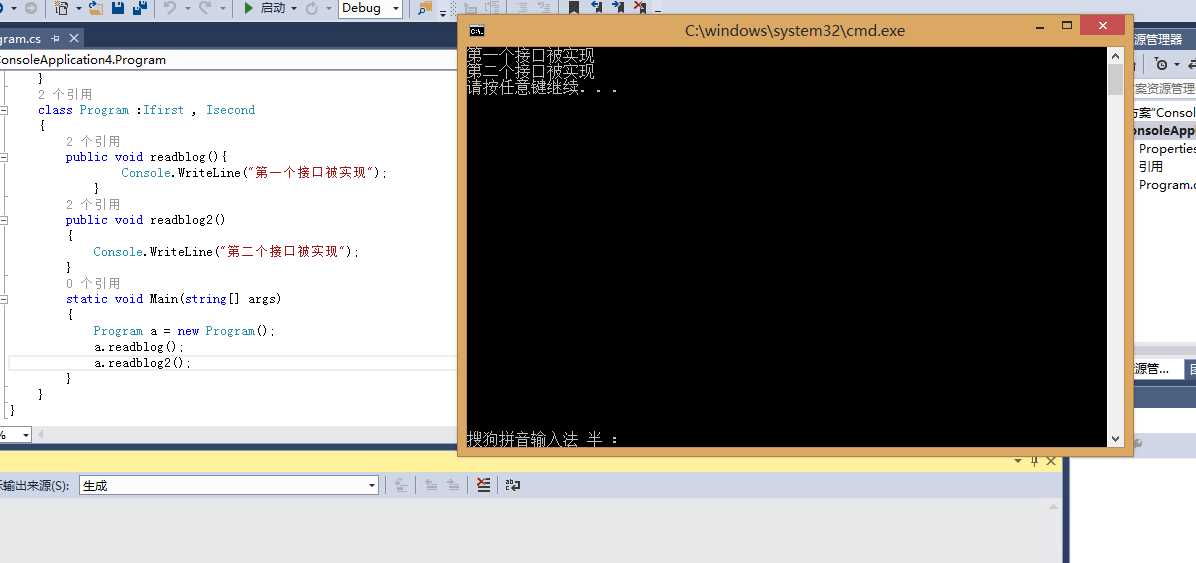Open the New Project dropdown arrow
1196x563 pixels.
pyautogui.click(x=79, y=8)
